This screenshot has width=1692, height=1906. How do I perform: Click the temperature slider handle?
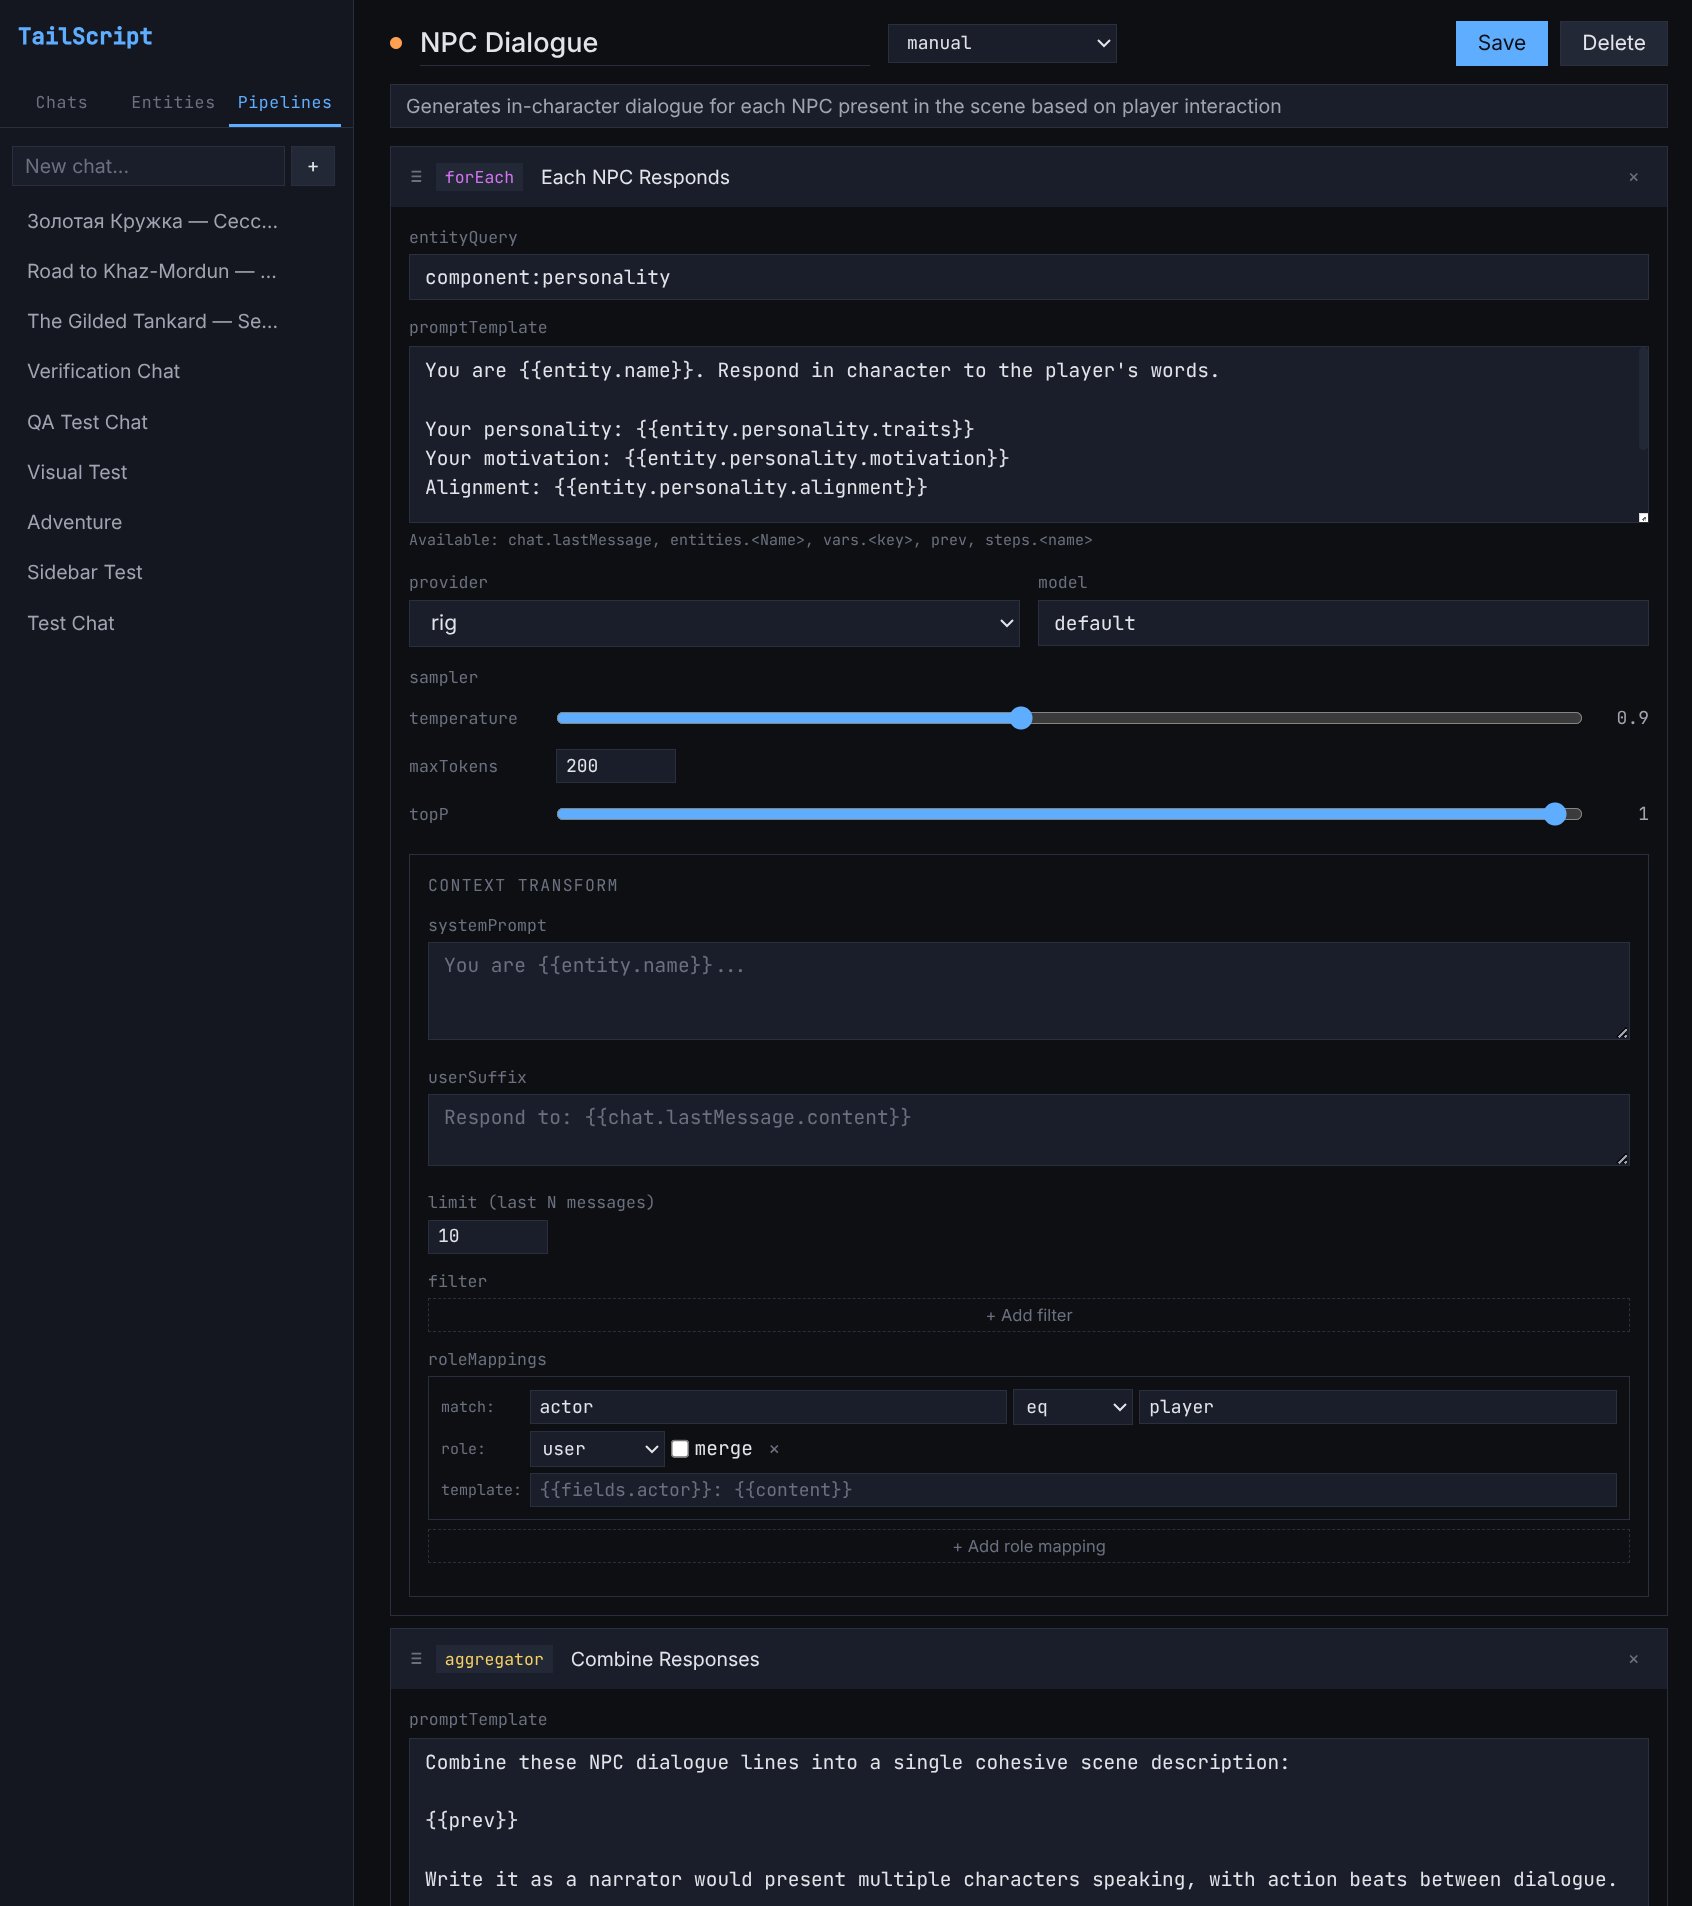pyautogui.click(x=1020, y=718)
